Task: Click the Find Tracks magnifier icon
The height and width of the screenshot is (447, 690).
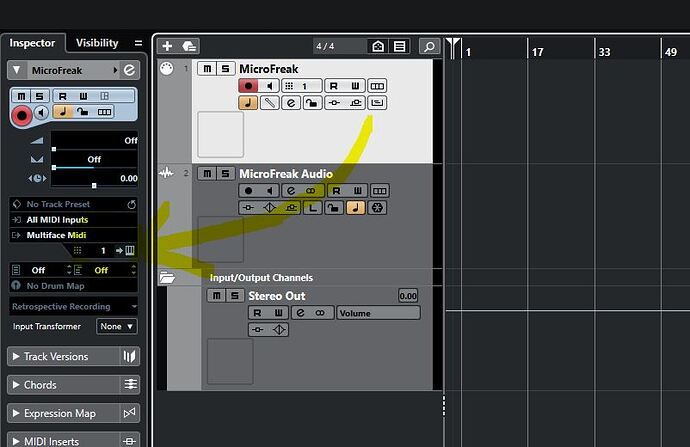Action: pos(429,46)
